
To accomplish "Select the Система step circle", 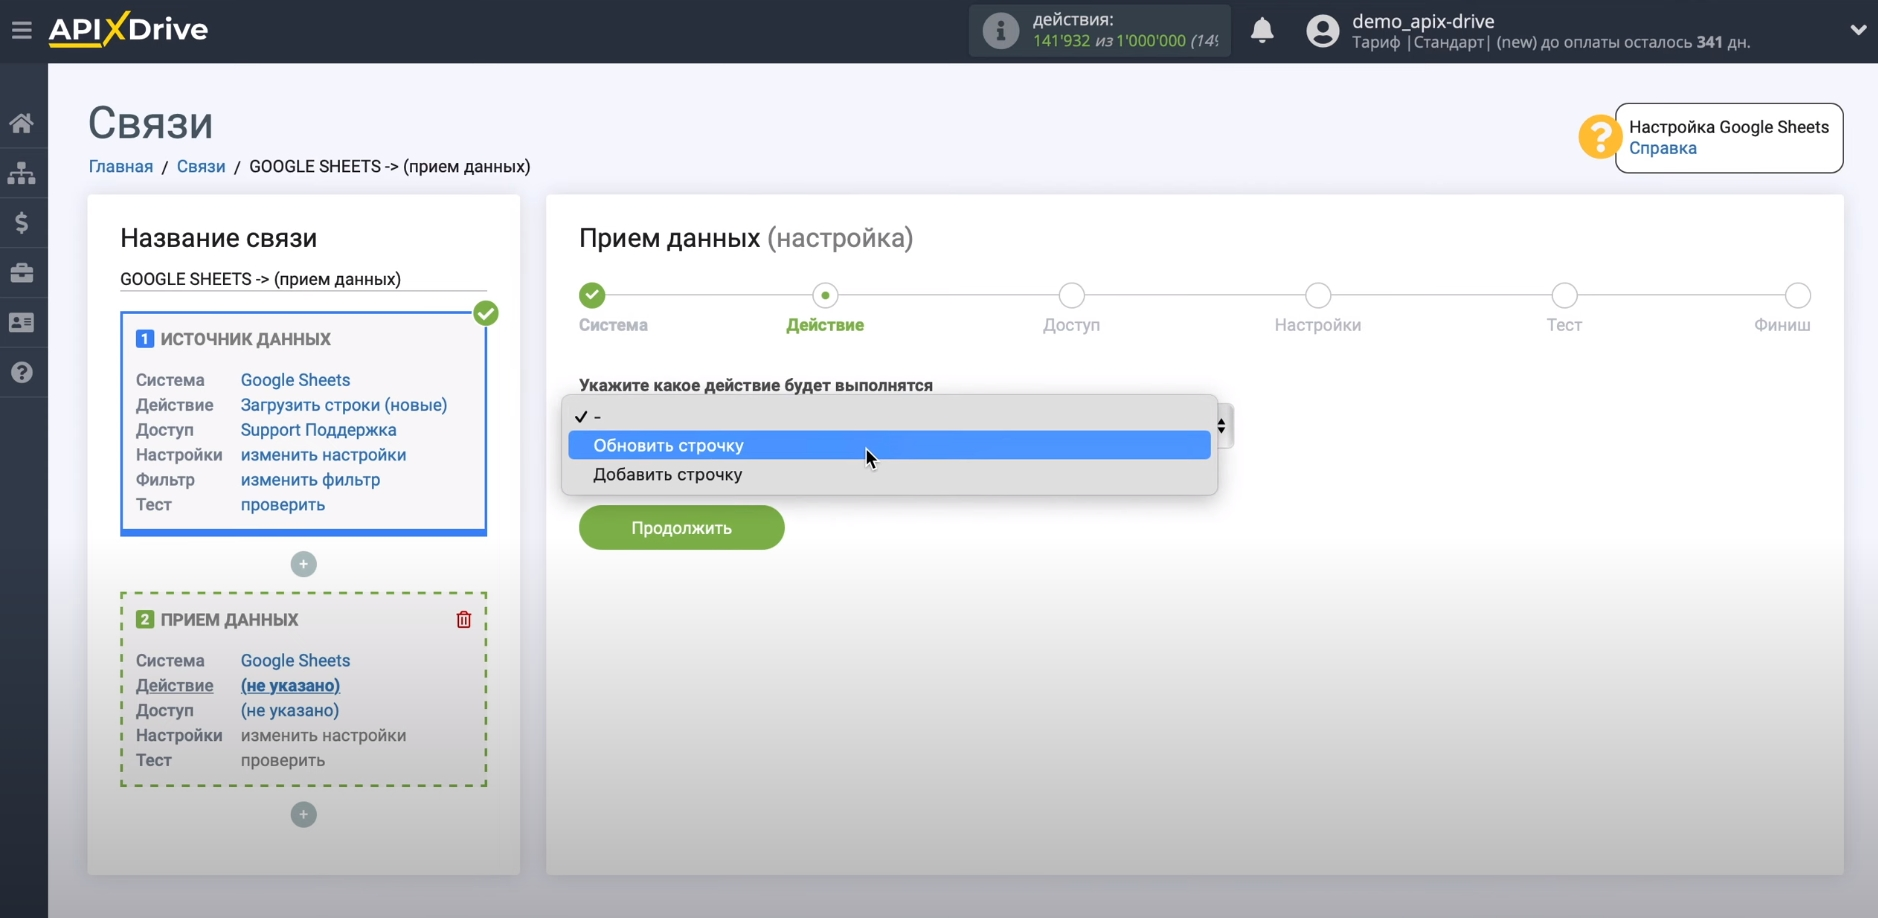I will click(592, 295).
